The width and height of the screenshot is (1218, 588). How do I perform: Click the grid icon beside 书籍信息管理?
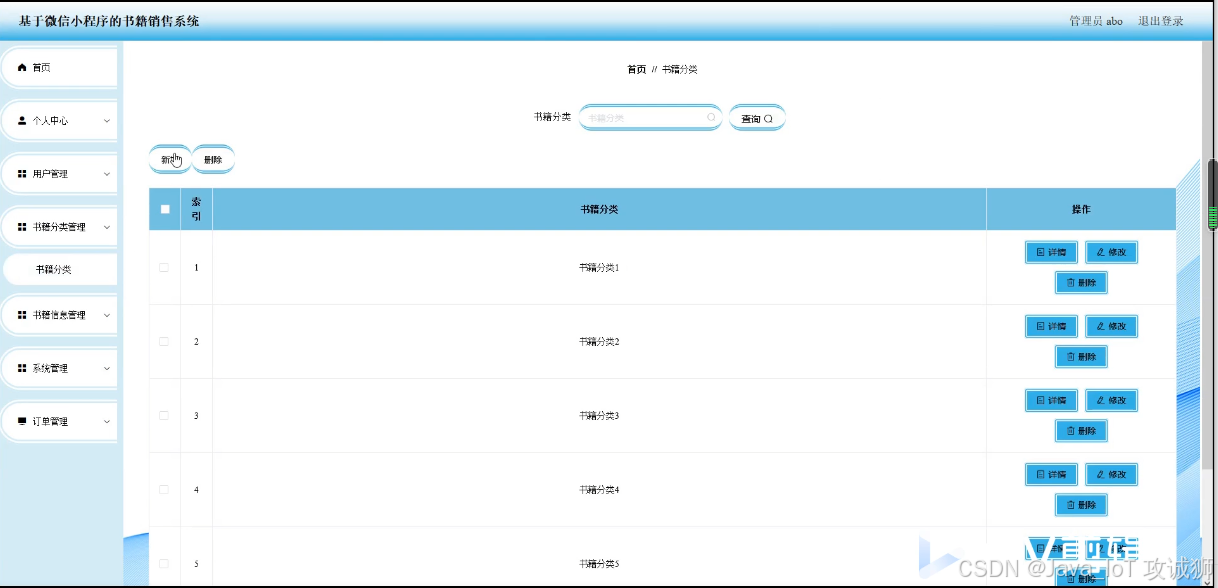click(22, 315)
